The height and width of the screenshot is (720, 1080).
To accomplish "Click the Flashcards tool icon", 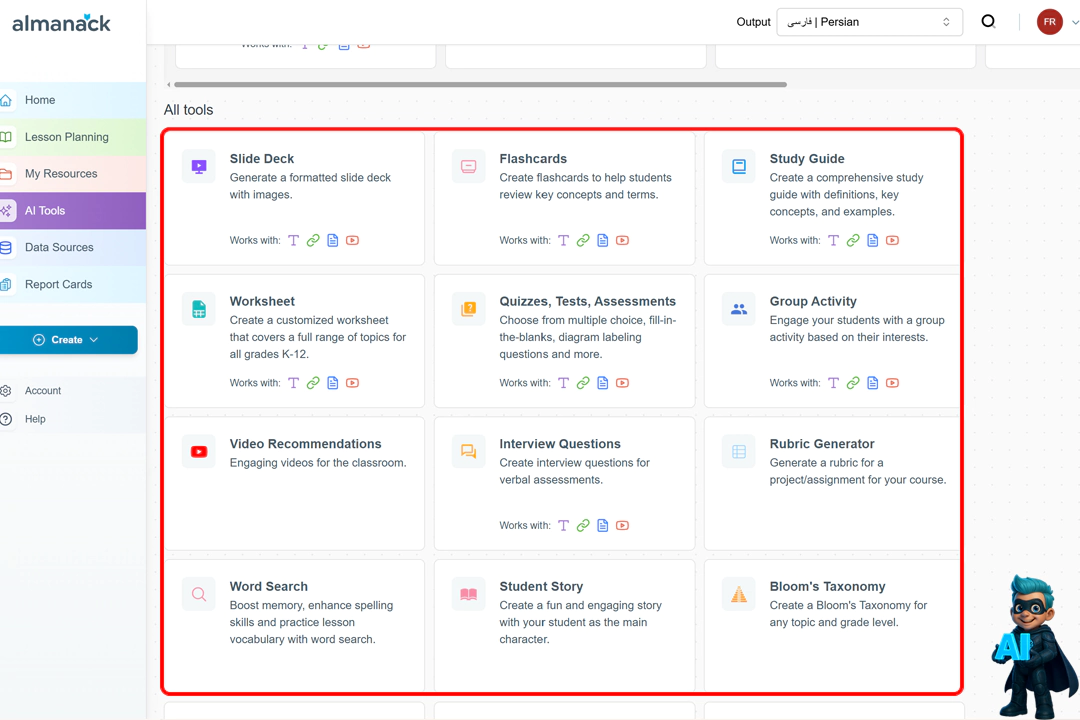I will click(x=468, y=166).
